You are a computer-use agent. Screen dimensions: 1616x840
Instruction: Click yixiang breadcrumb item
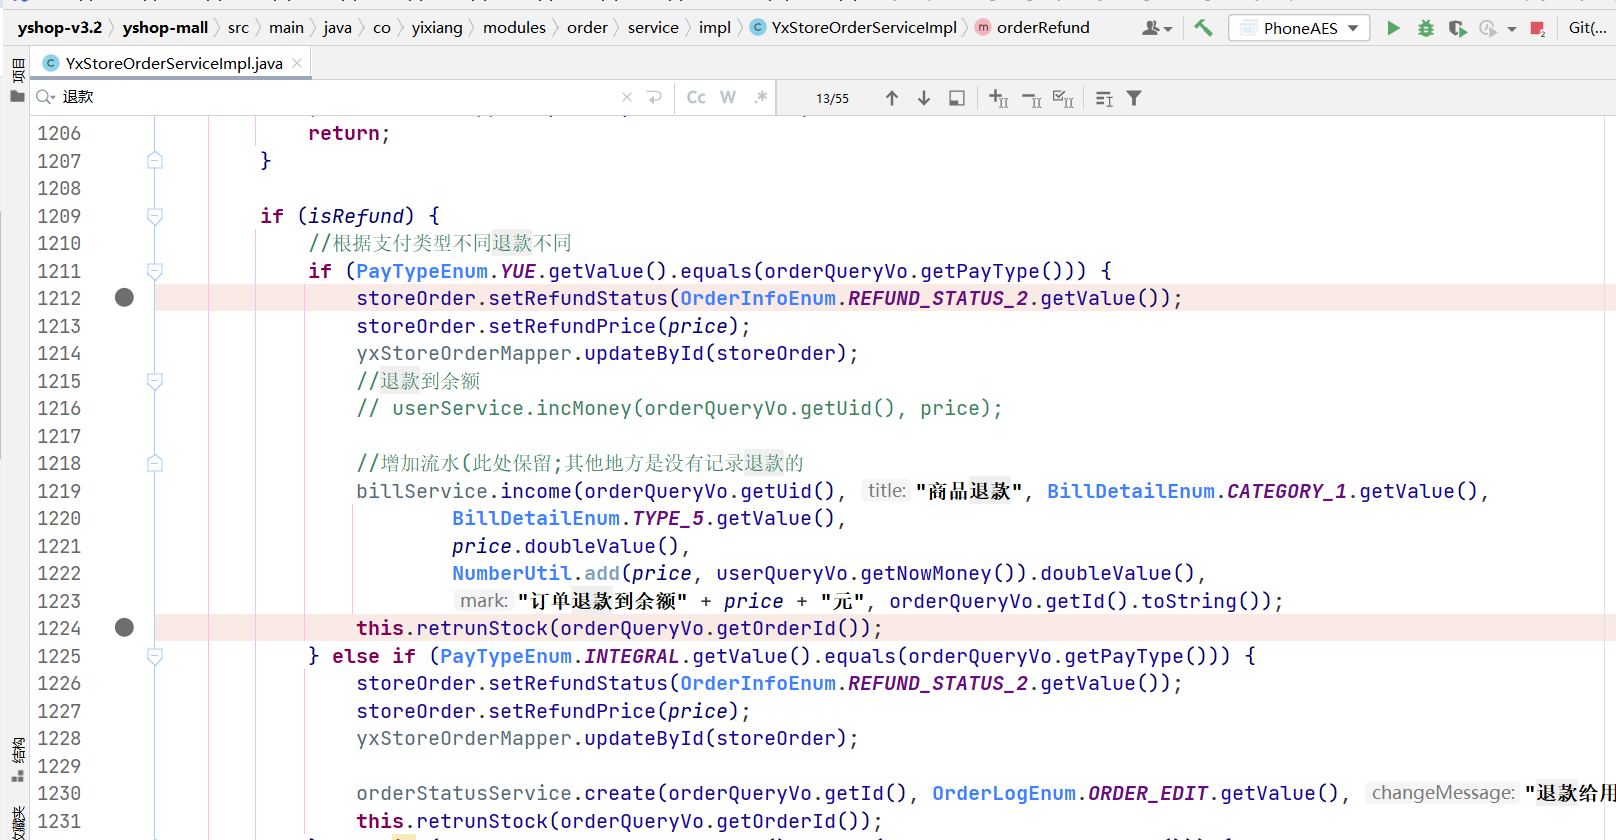[437, 28]
